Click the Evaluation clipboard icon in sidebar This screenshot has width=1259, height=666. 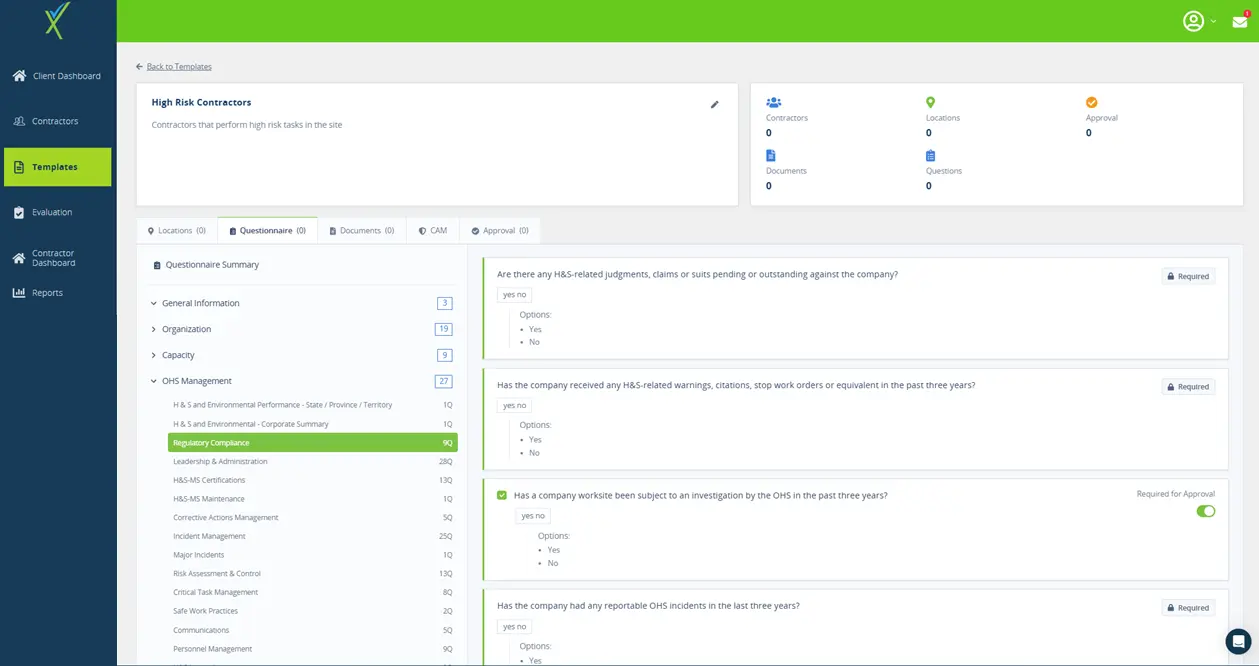19,212
